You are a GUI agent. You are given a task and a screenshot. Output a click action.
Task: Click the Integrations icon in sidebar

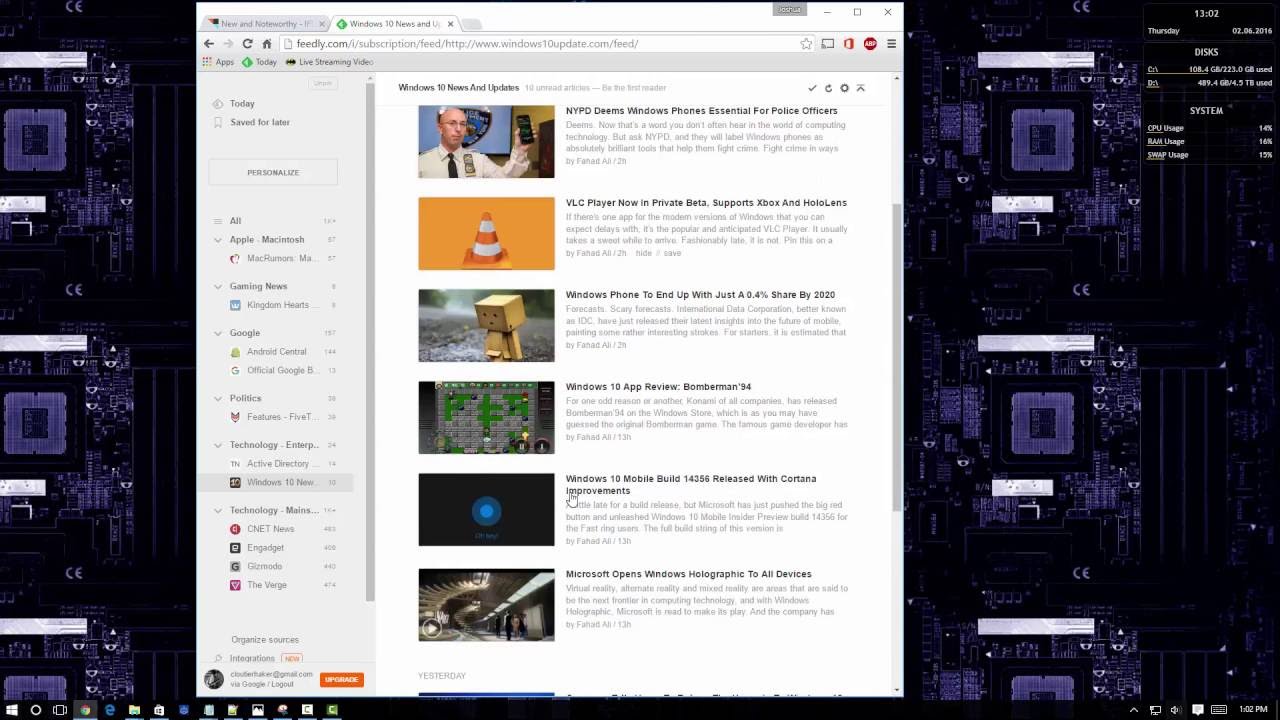click(x=218, y=658)
